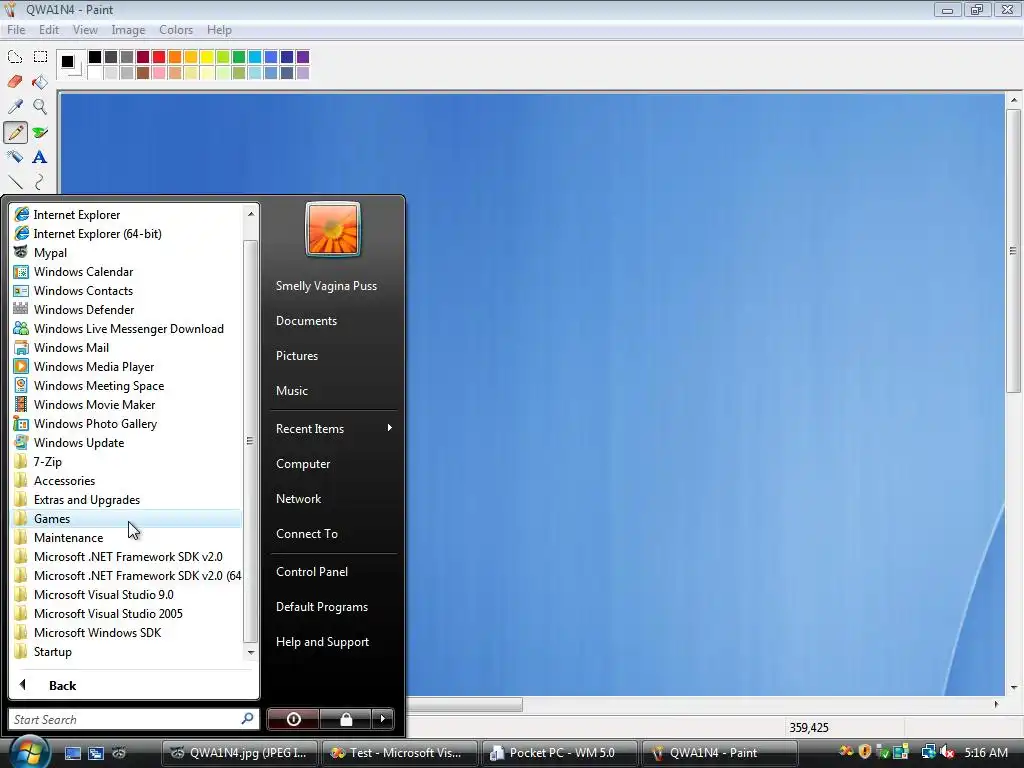1024x768 pixels.
Task: Pick the black color swatch
Action: (x=95, y=57)
